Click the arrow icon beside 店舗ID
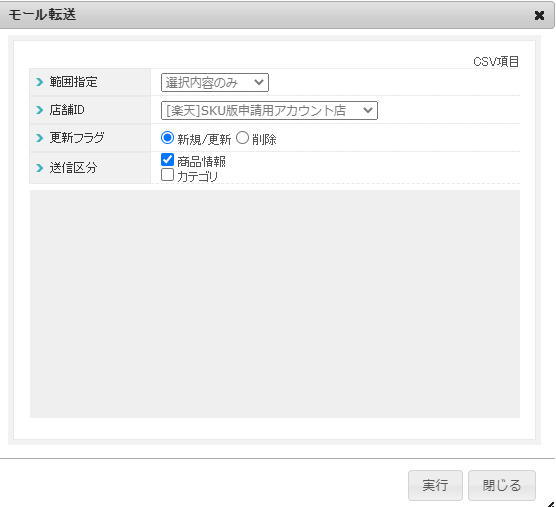Image resolution: width=556 pixels, height=507 pixels. coord(40,110)
